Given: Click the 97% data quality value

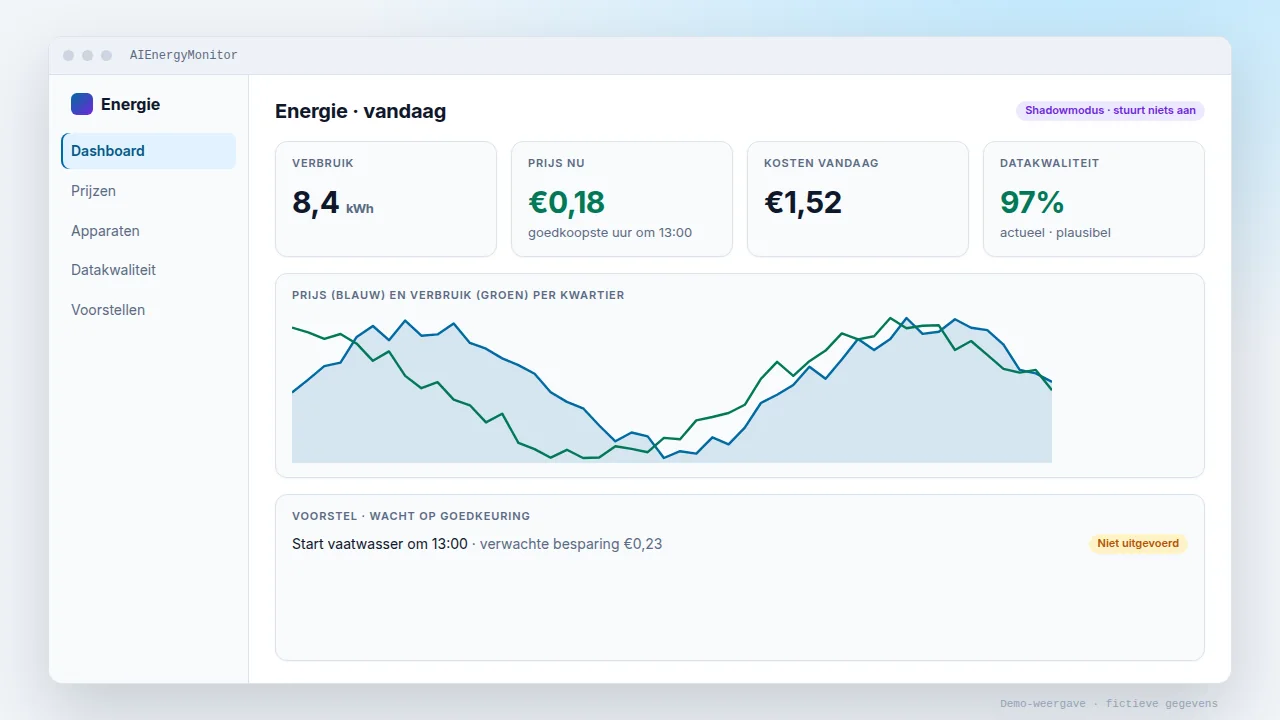Looking at the screenshot, I should coord(1032,203).
